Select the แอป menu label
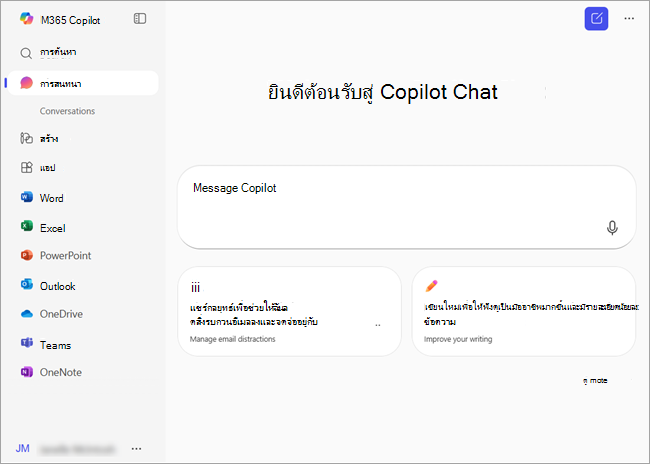This screenshot has width=650, height=464. 47,168
